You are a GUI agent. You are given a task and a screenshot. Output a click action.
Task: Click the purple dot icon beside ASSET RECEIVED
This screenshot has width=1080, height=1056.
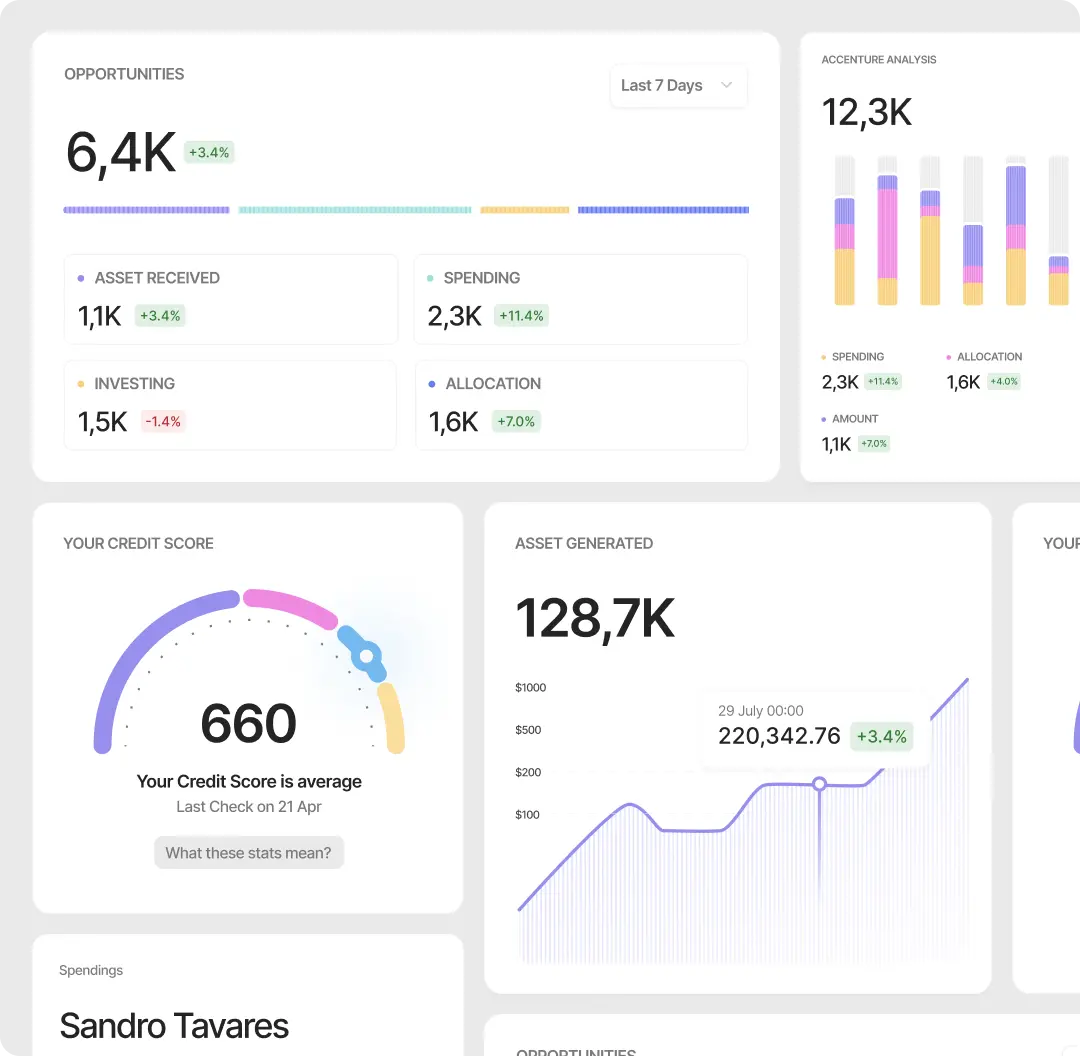click(x=81, y=278)
